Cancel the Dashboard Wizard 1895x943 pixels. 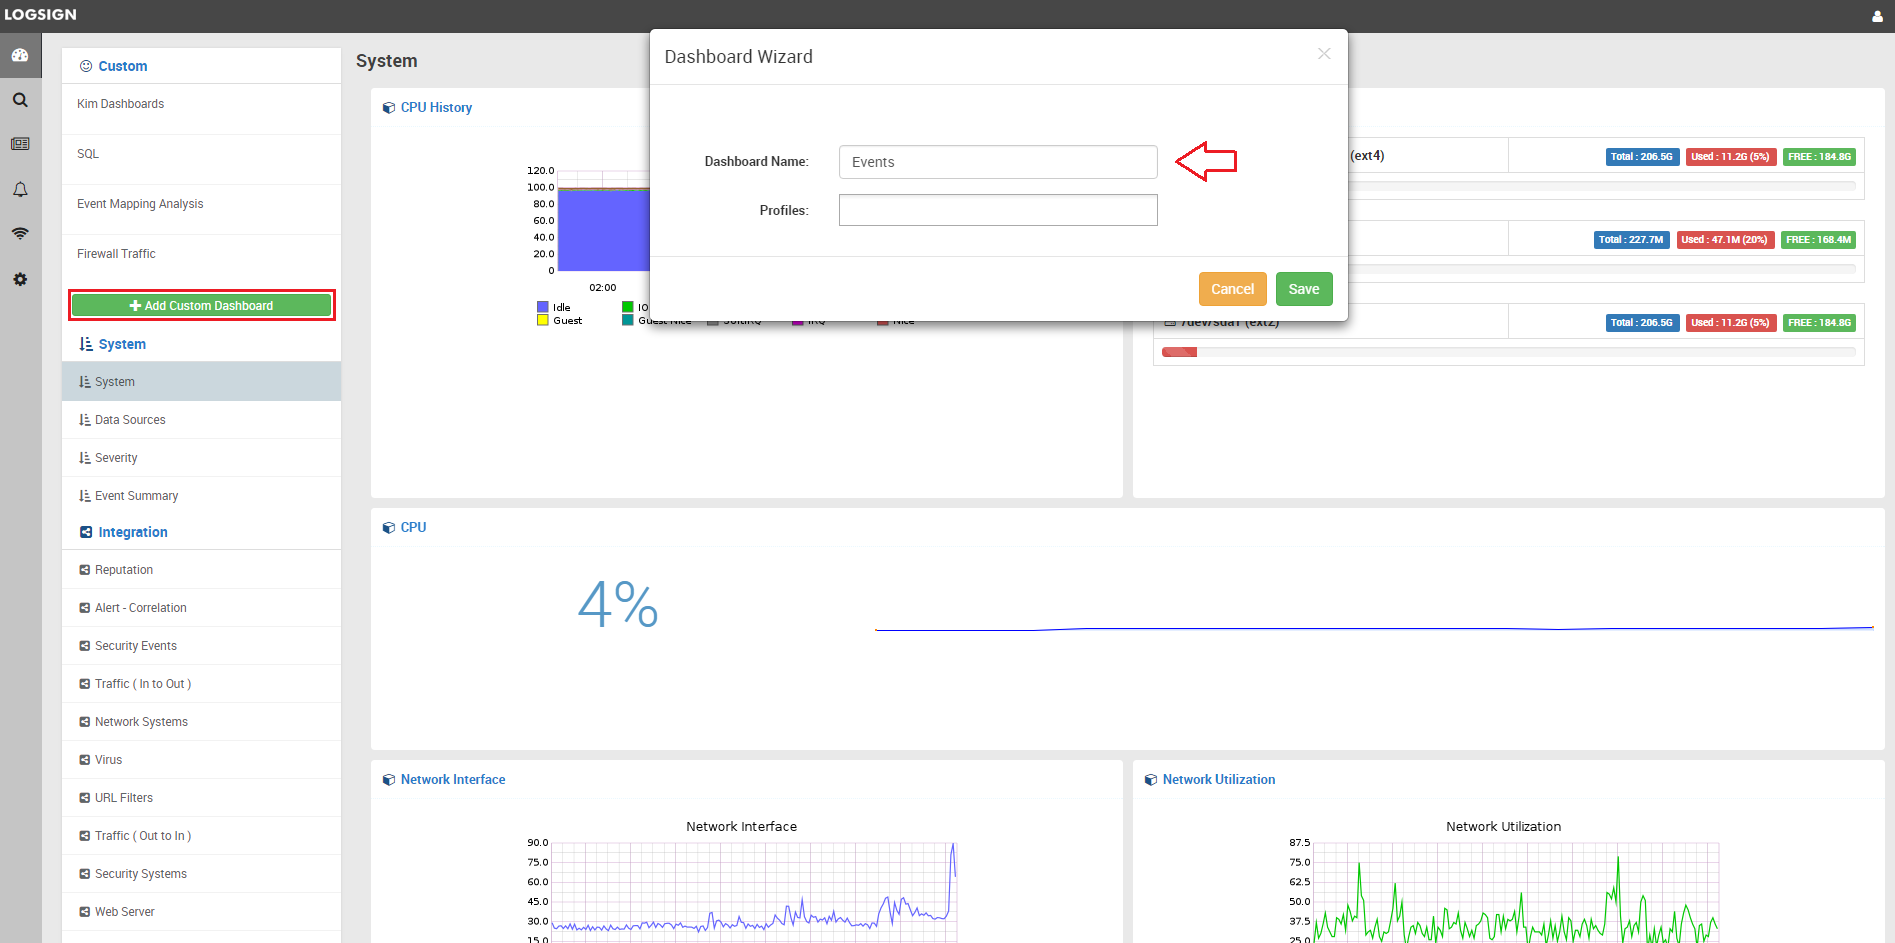pos(1232,288)
